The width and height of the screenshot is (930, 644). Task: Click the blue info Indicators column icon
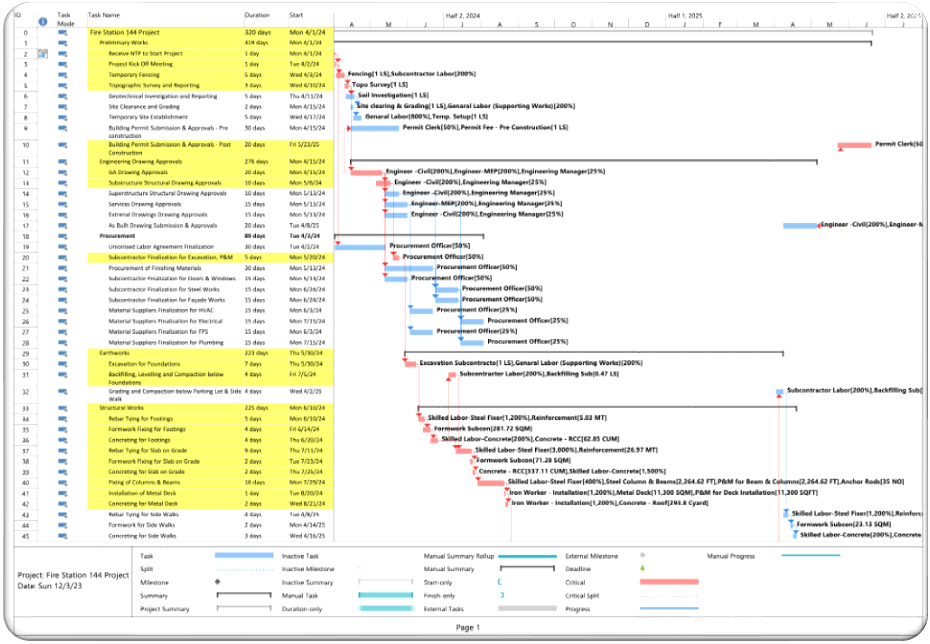42,20
